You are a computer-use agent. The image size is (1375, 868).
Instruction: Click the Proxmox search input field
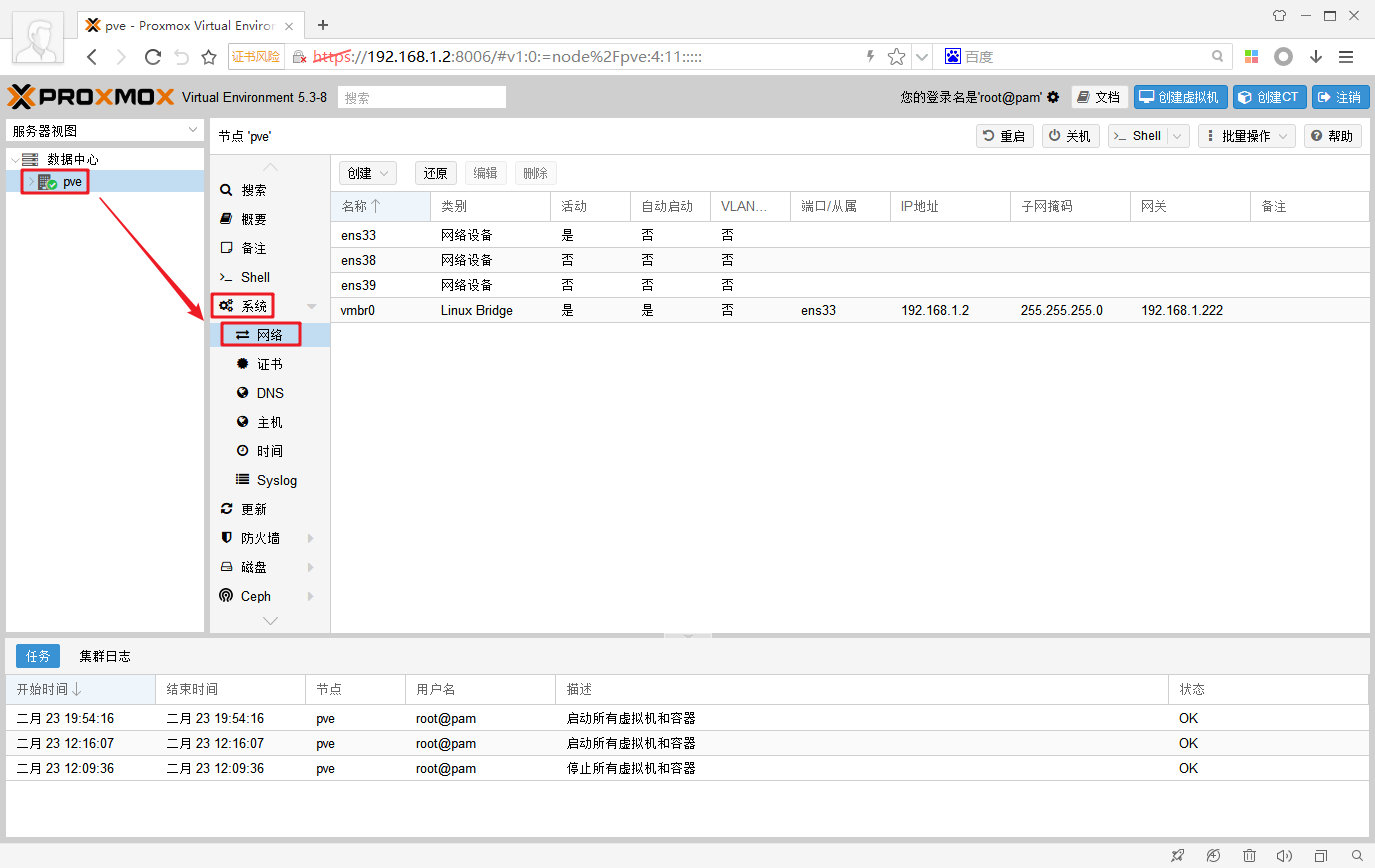(422, 97)
